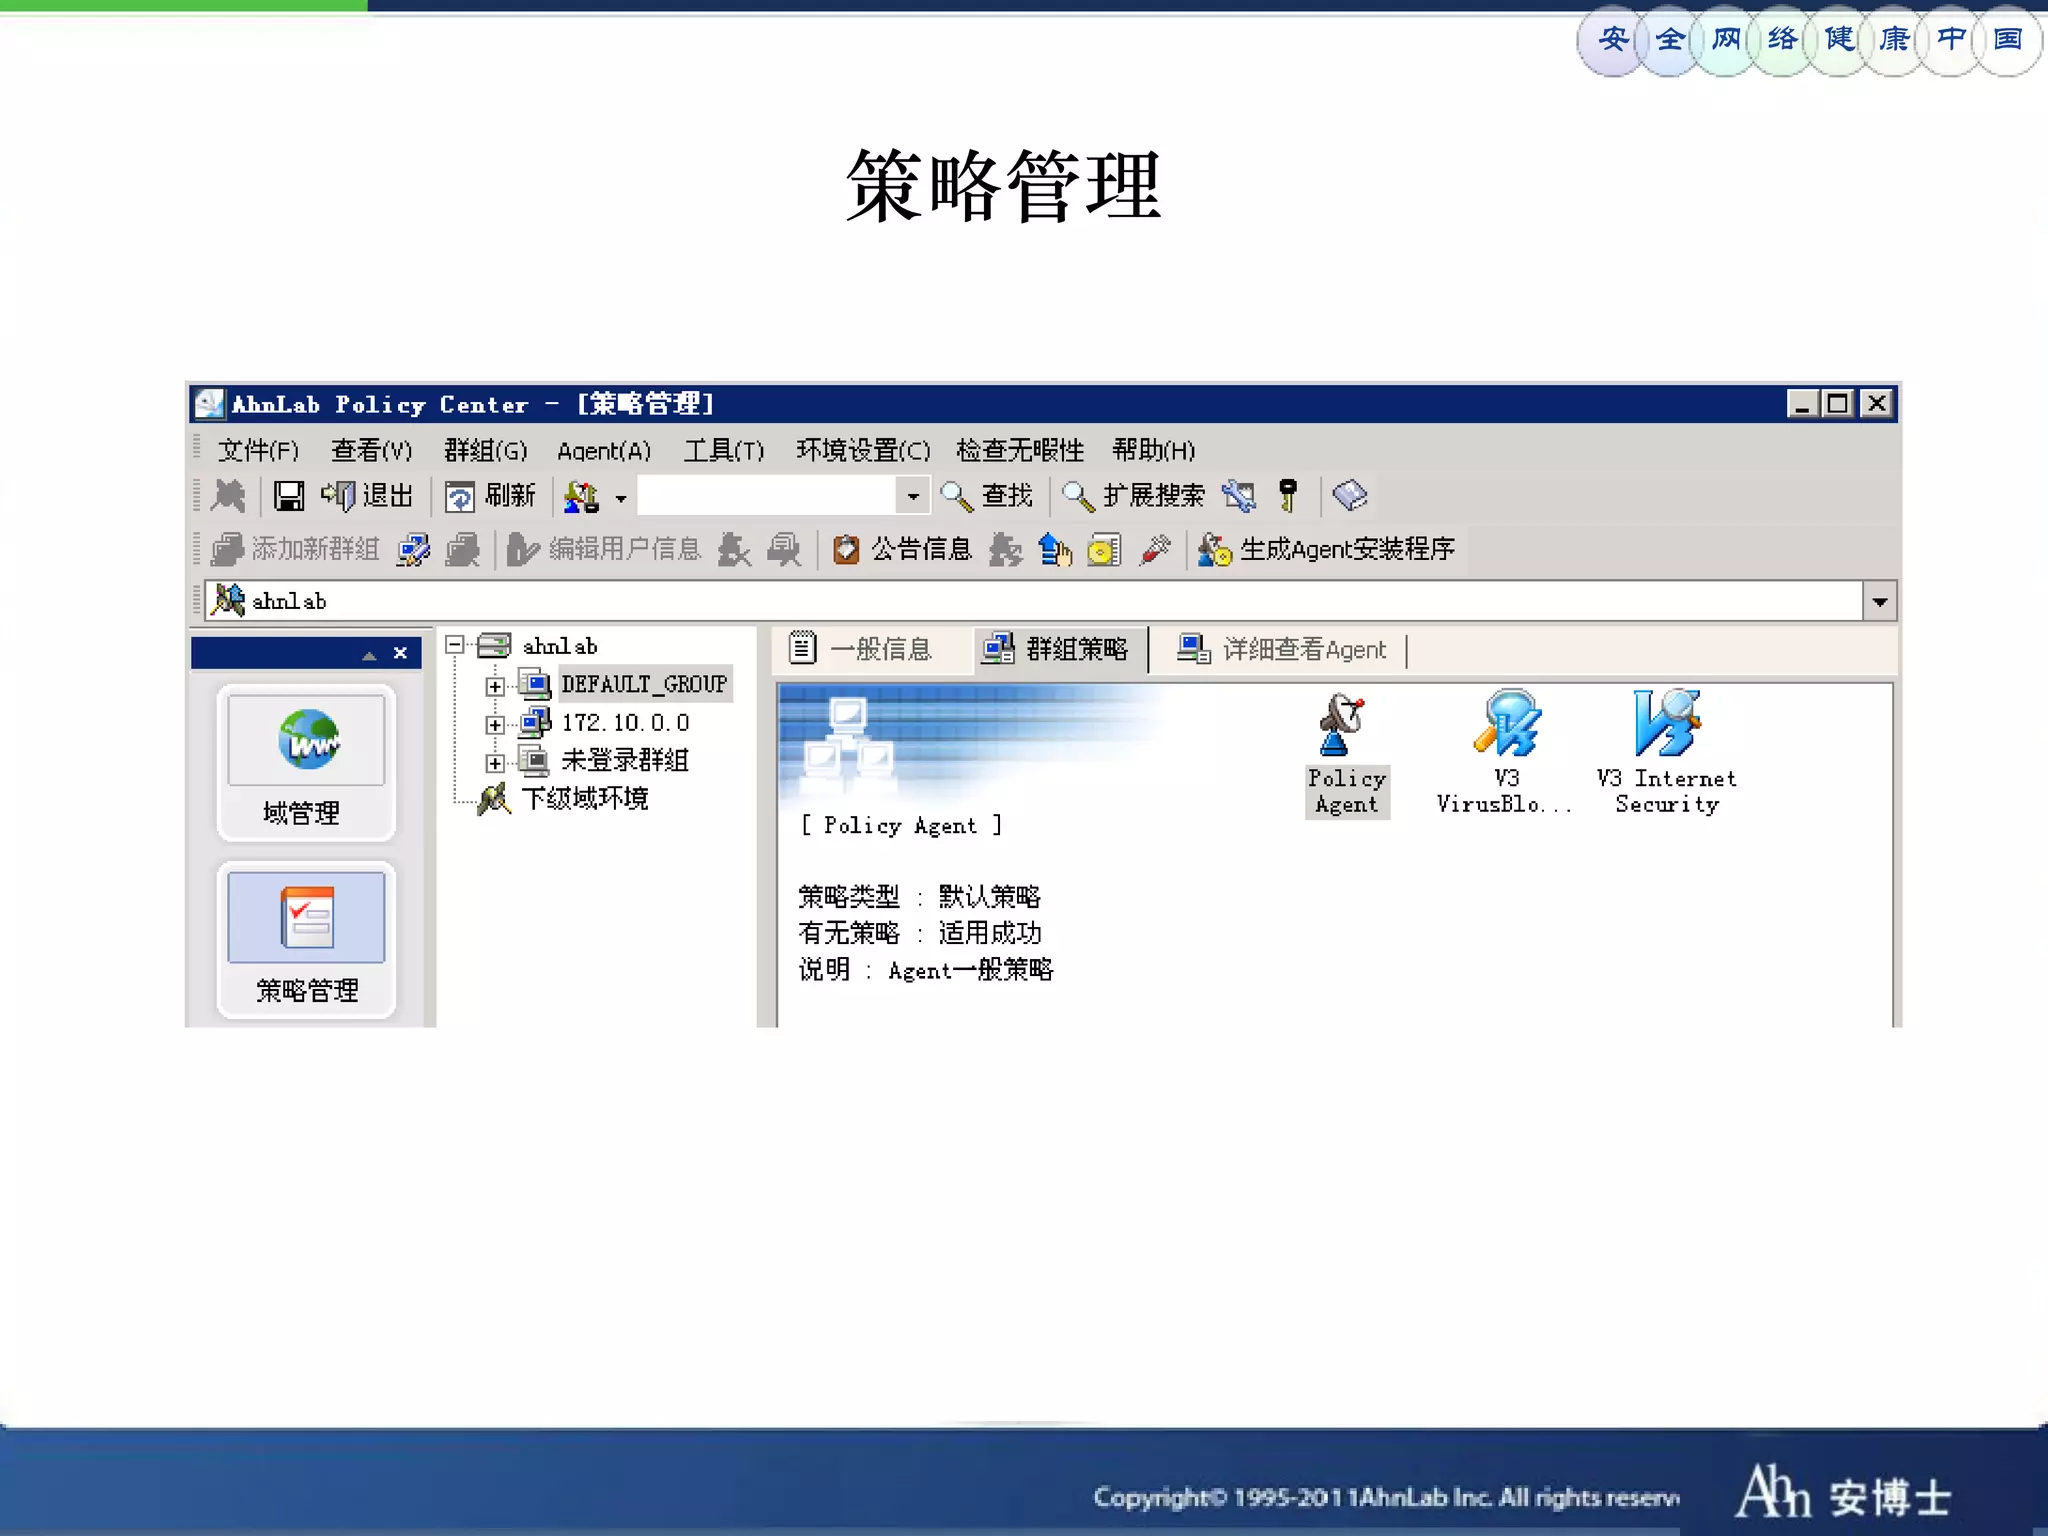Click the grayed delete group icon
This screenshot has height=1536, width=2048.
(462, 549)
